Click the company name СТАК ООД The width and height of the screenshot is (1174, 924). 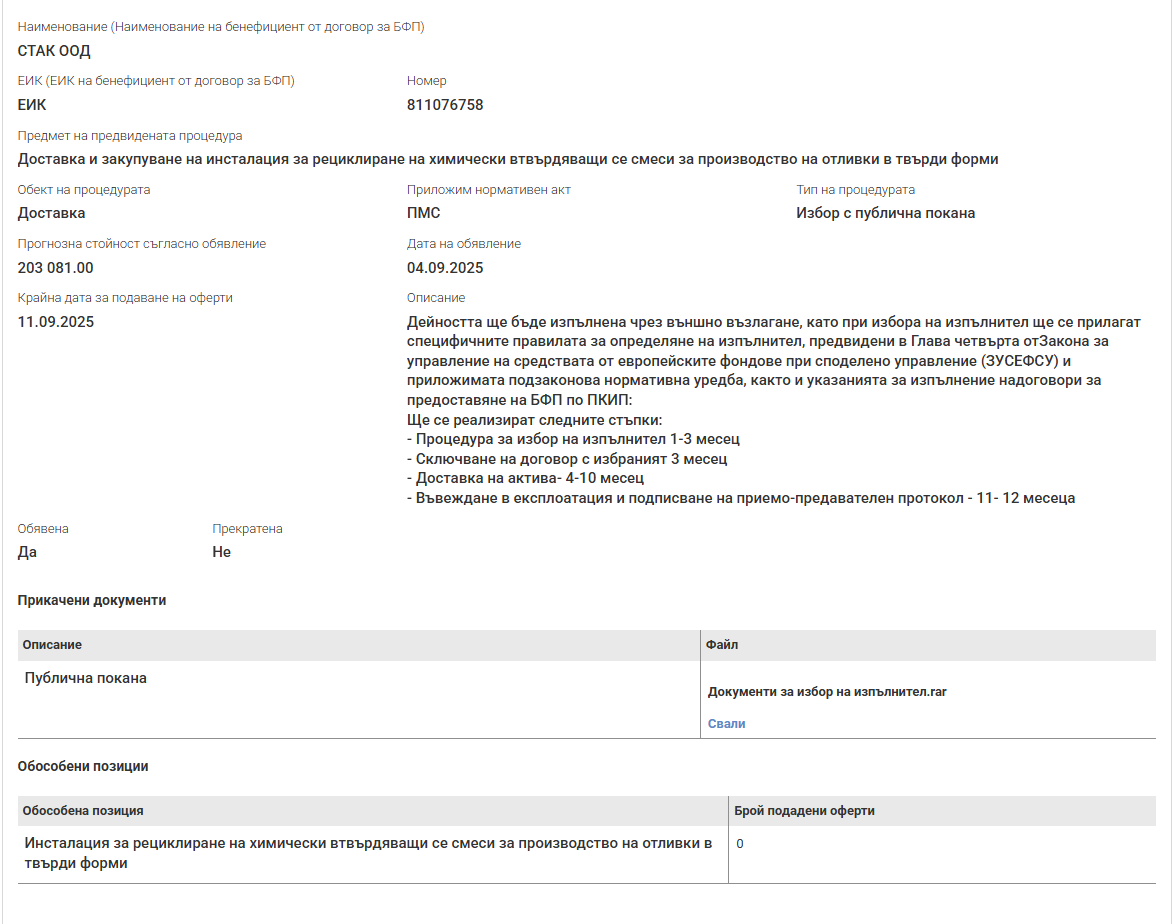click(x=54, y=51)
